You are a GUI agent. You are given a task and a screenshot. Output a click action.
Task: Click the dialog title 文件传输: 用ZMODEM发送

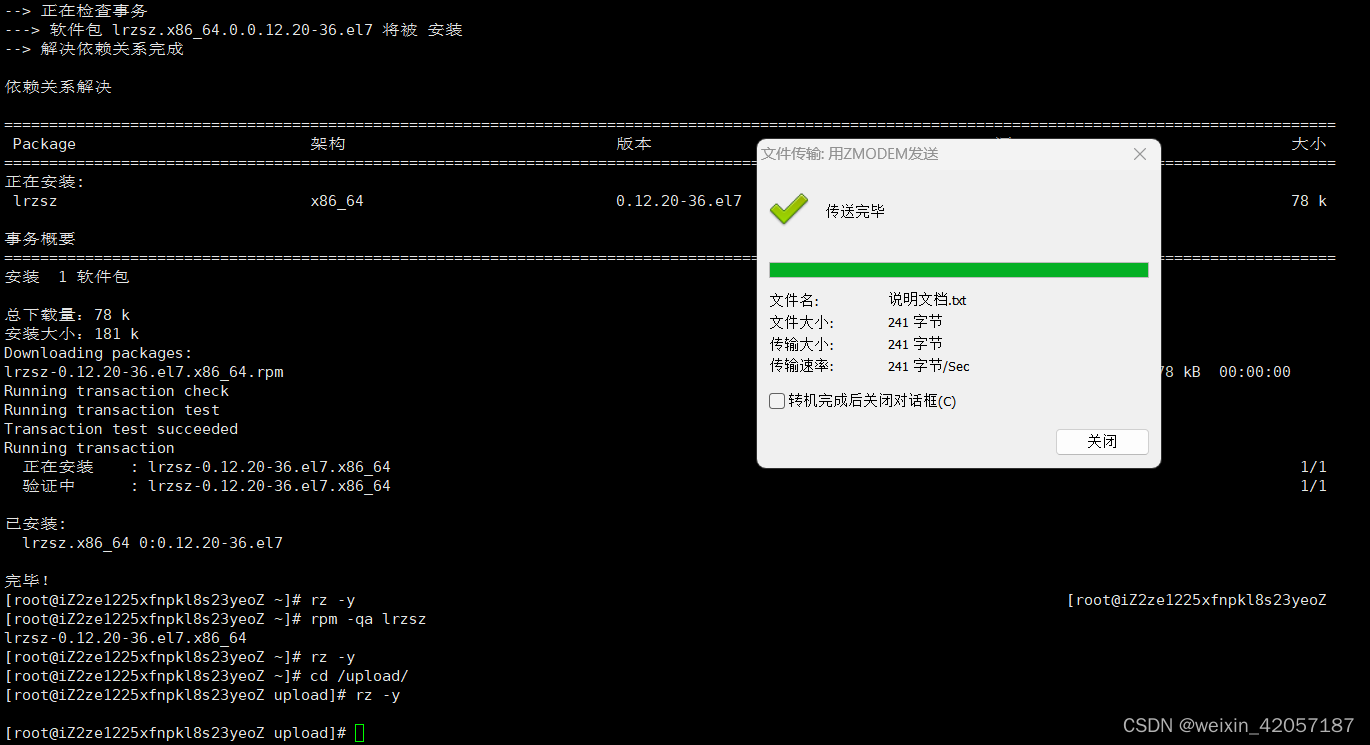click(850, 154)
